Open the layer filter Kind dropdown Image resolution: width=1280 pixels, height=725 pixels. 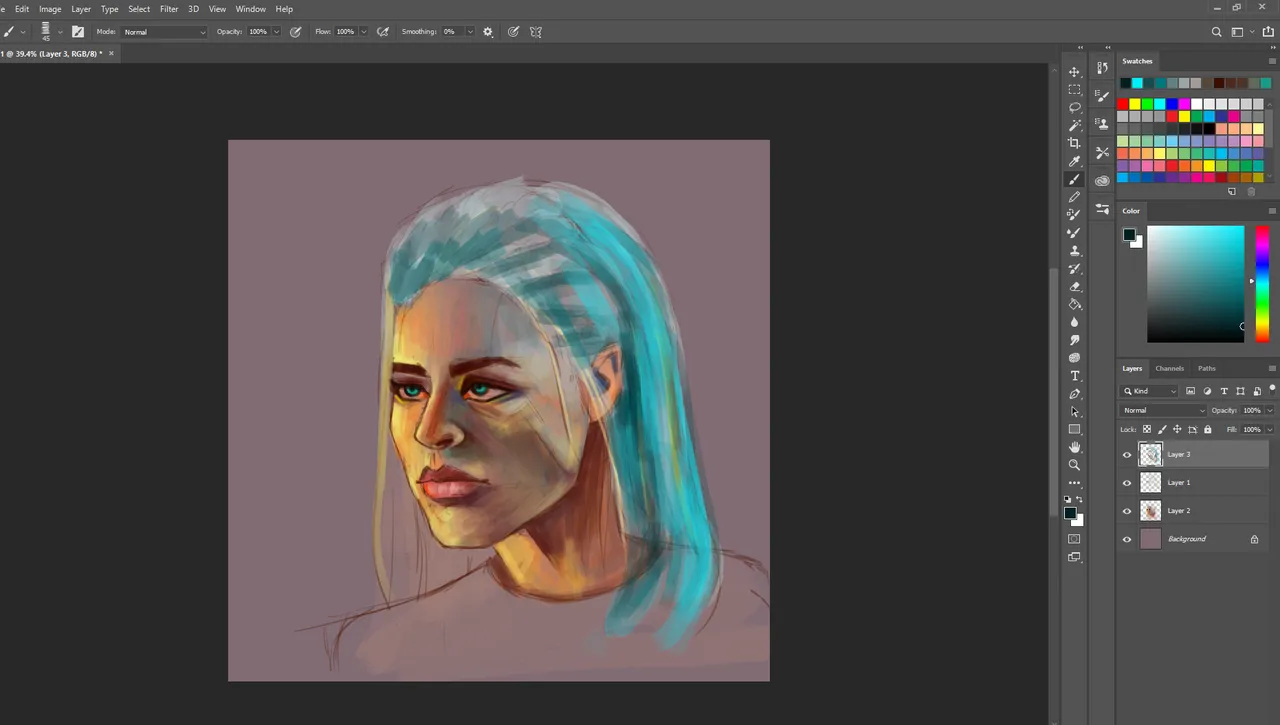click(x=1150, y=391)
